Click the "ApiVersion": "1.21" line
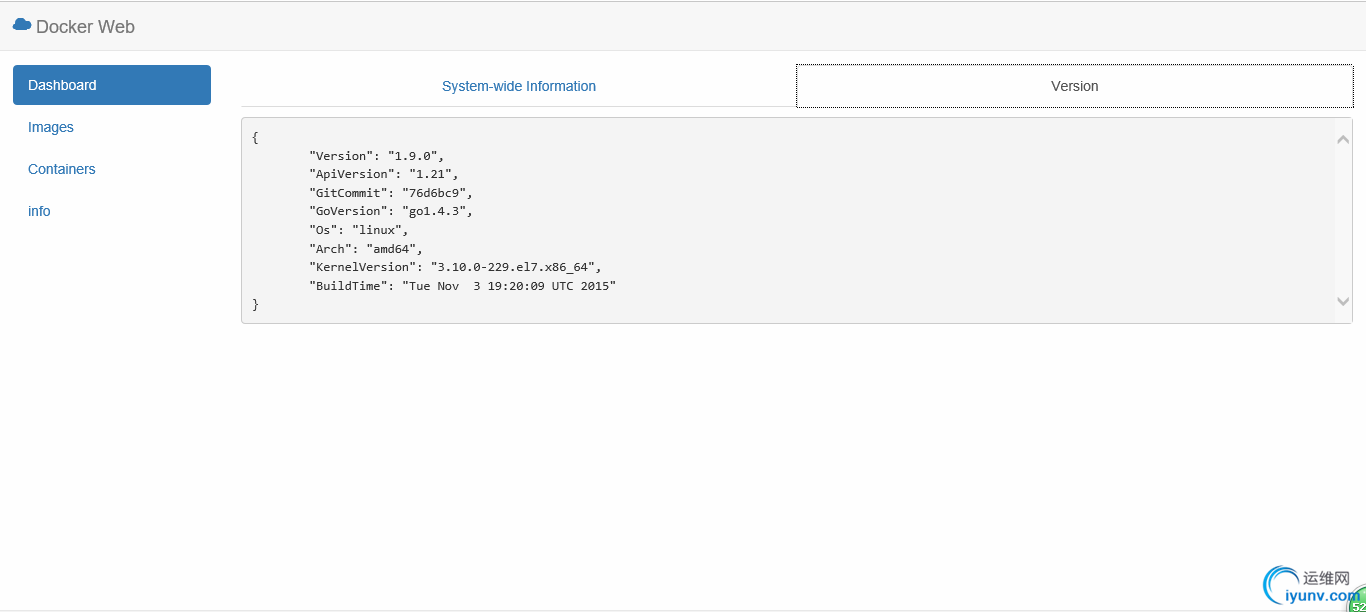Image resolution: width=1366 pixels, height=612 pixels. click(x=383, y=174)
